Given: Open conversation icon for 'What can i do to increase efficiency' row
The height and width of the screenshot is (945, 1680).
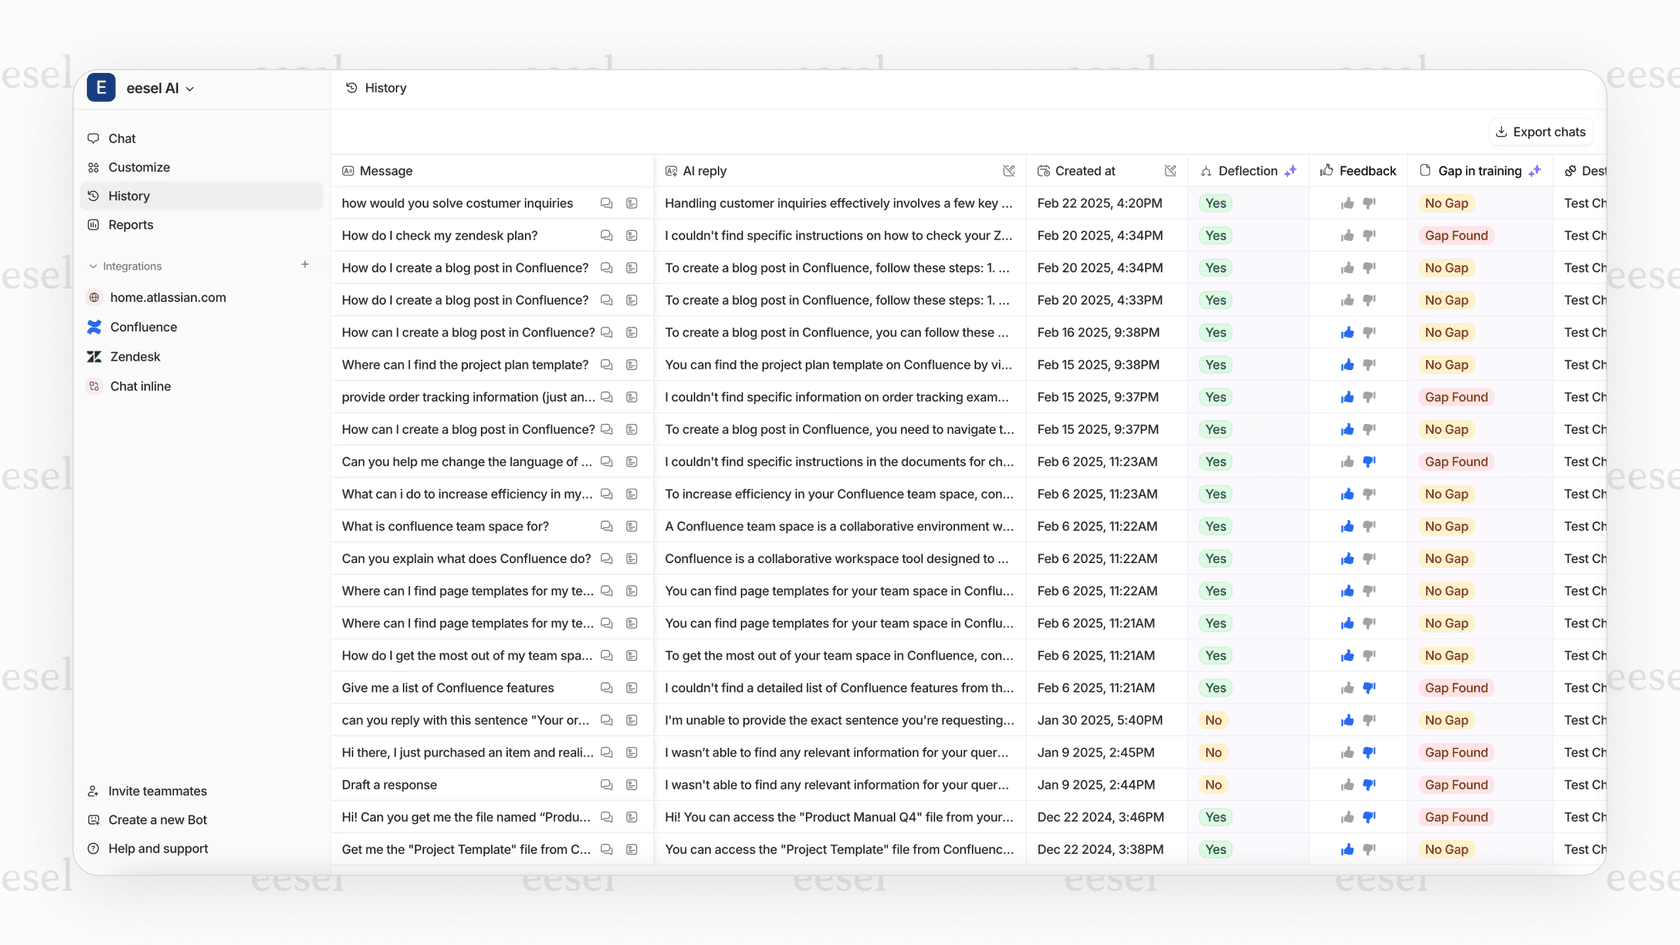Looking at the screenshot, I should pyautogui.click(x=606, y=494).
